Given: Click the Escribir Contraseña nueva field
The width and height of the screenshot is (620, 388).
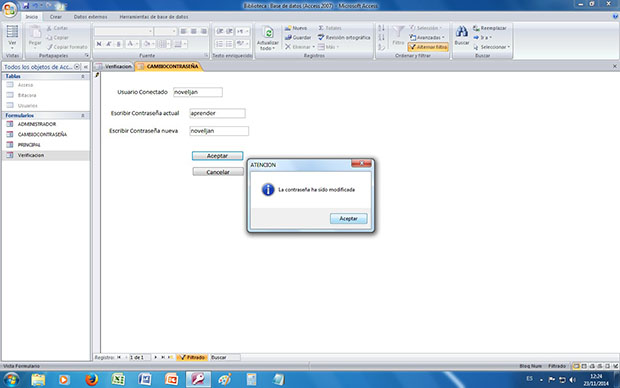Looking at the screenshot, I should (219, 131).
